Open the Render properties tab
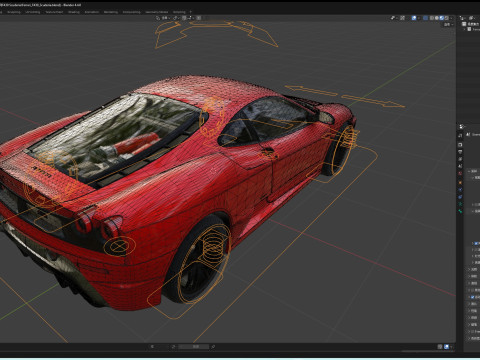This screenshot has width=480, height=360. pyautogui.click(x=460, y=145)
